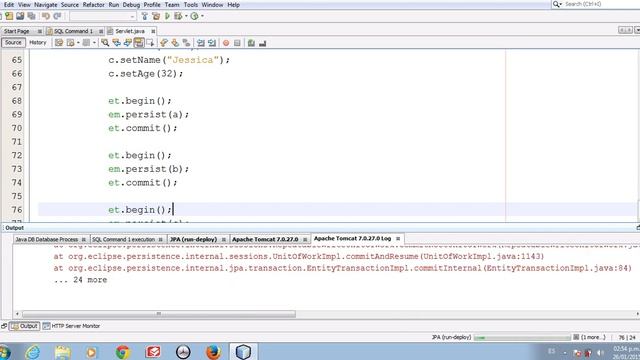Switch to SQL Command 1 editor tab
The image size is (640, 360).
click(x=73, y=31)
